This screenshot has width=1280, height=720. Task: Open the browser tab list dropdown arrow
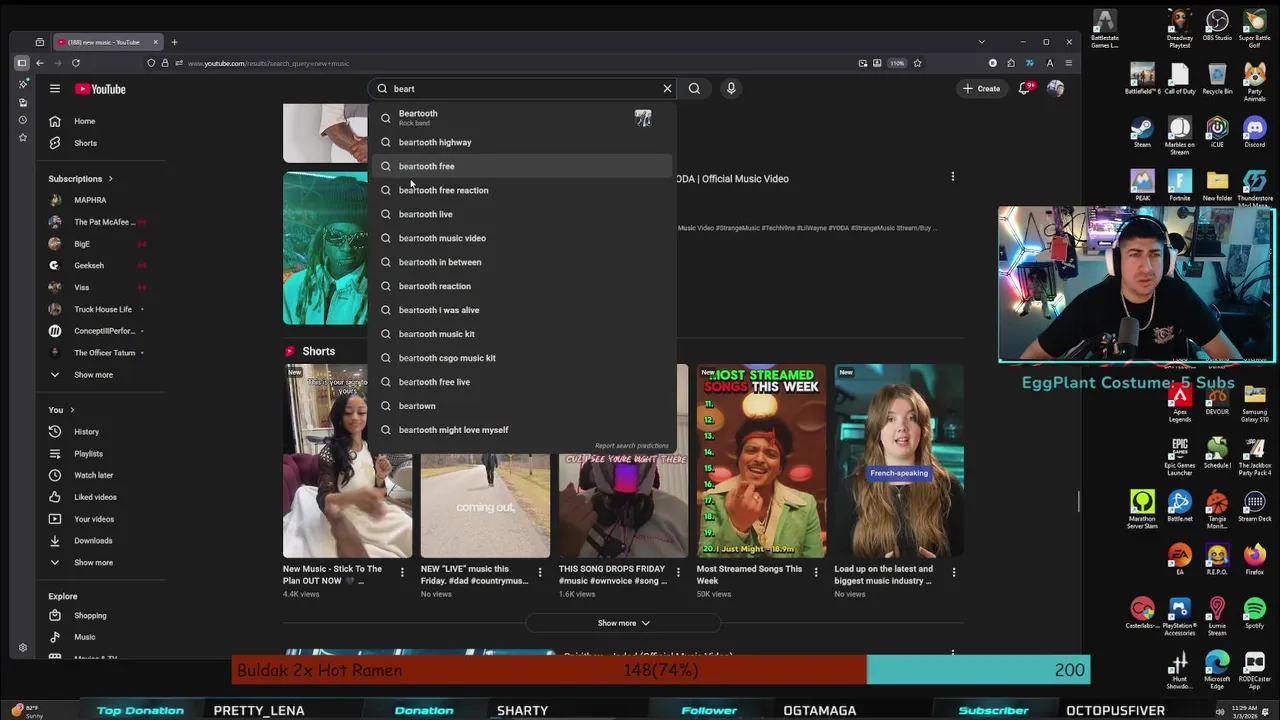pos(981,42)
